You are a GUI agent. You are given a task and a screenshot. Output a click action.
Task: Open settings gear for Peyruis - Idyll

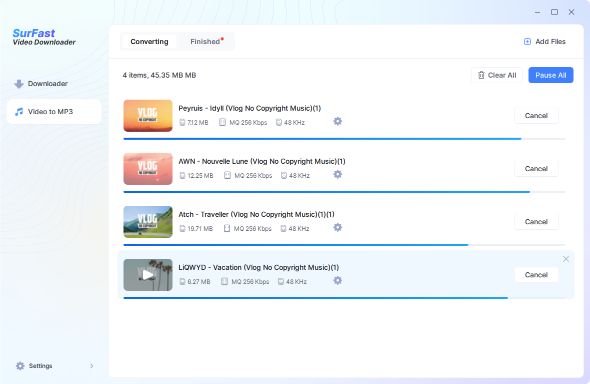pos(338,121)
